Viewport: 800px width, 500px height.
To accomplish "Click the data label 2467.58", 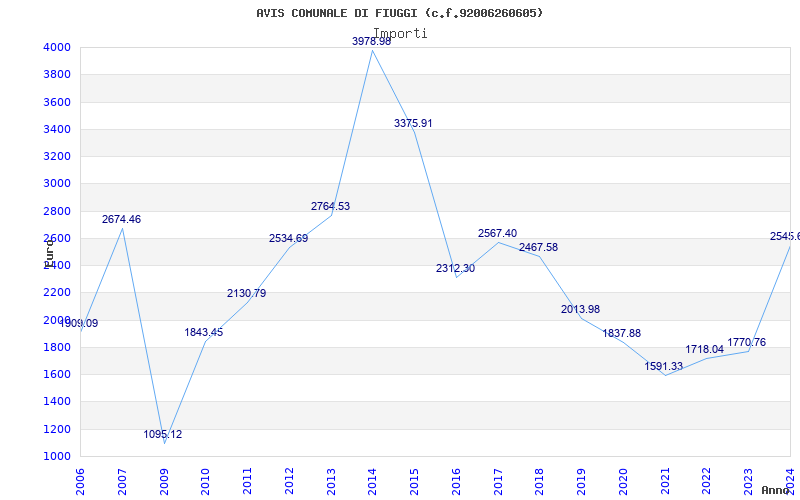I will tap(538, 247).
